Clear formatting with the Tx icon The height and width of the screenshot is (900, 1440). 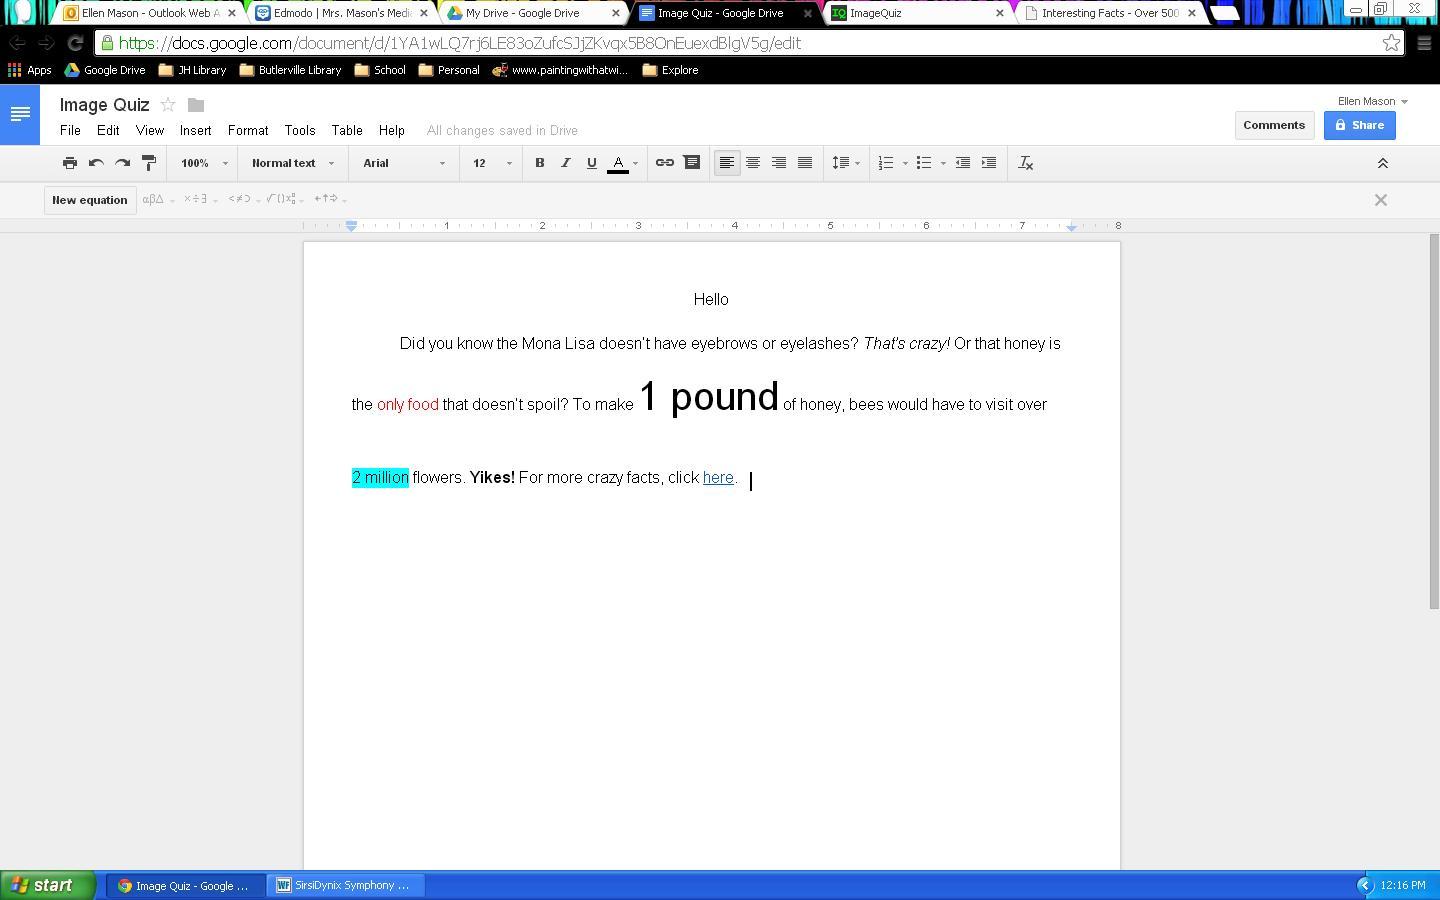point(1025,163)
